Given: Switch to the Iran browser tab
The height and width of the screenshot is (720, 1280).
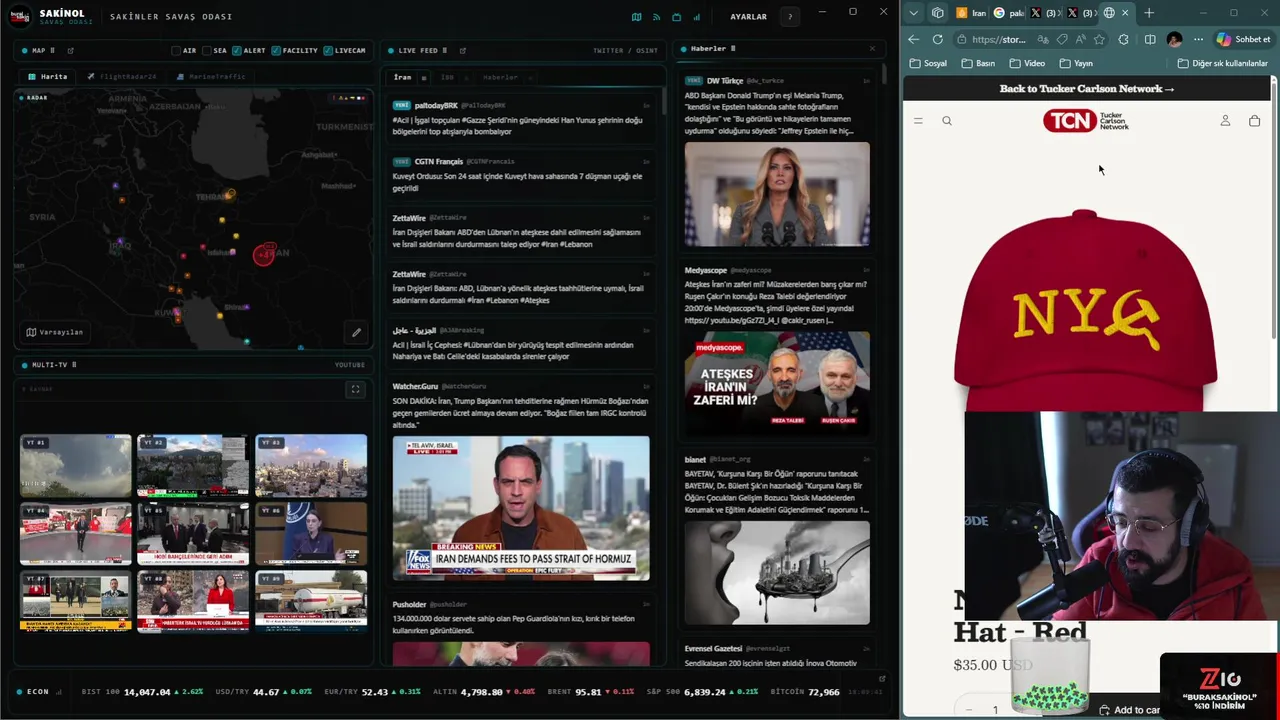Looking at the screenshot, I should tap(971, 13).
